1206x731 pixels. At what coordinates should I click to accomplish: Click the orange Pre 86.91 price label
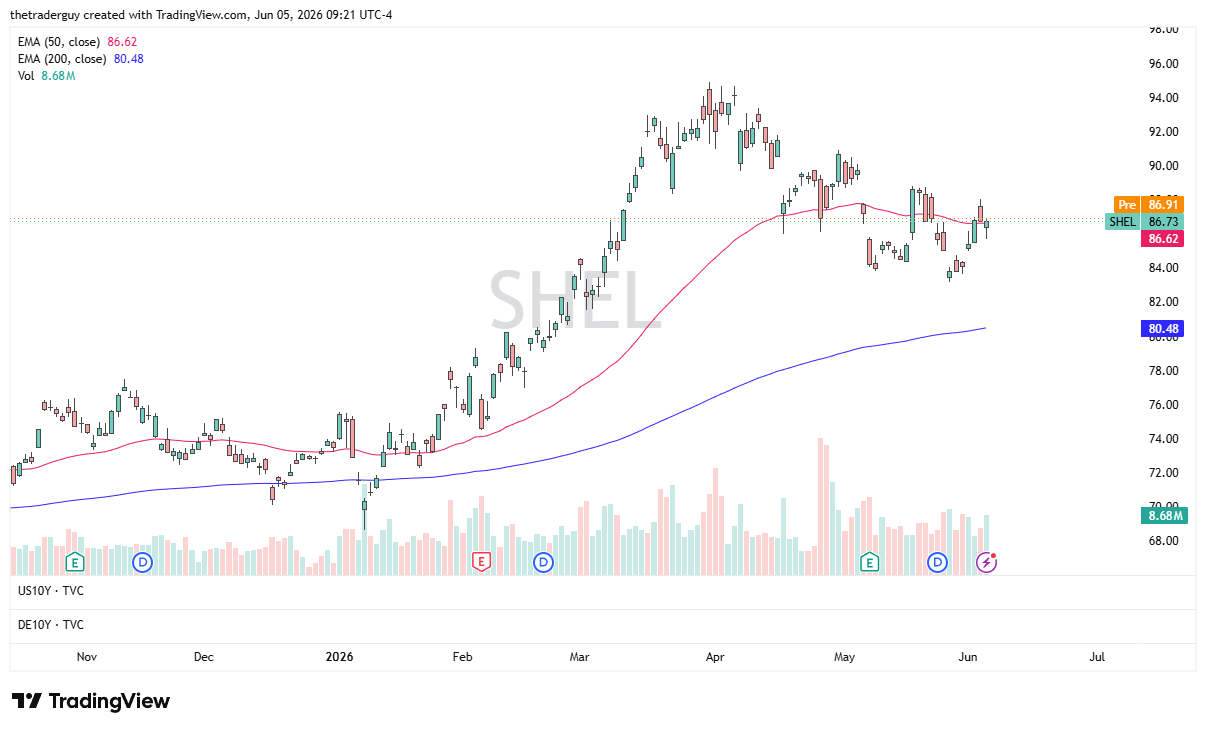tap(1148, 204)
